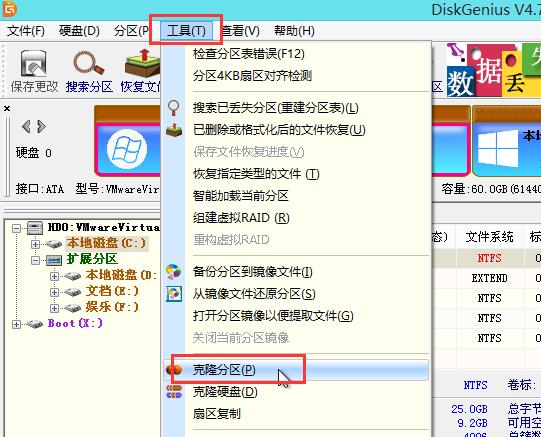Collapse the HD0 disk tree node
Viewport: 541px width, 437px height.
(x=16, y=228)
